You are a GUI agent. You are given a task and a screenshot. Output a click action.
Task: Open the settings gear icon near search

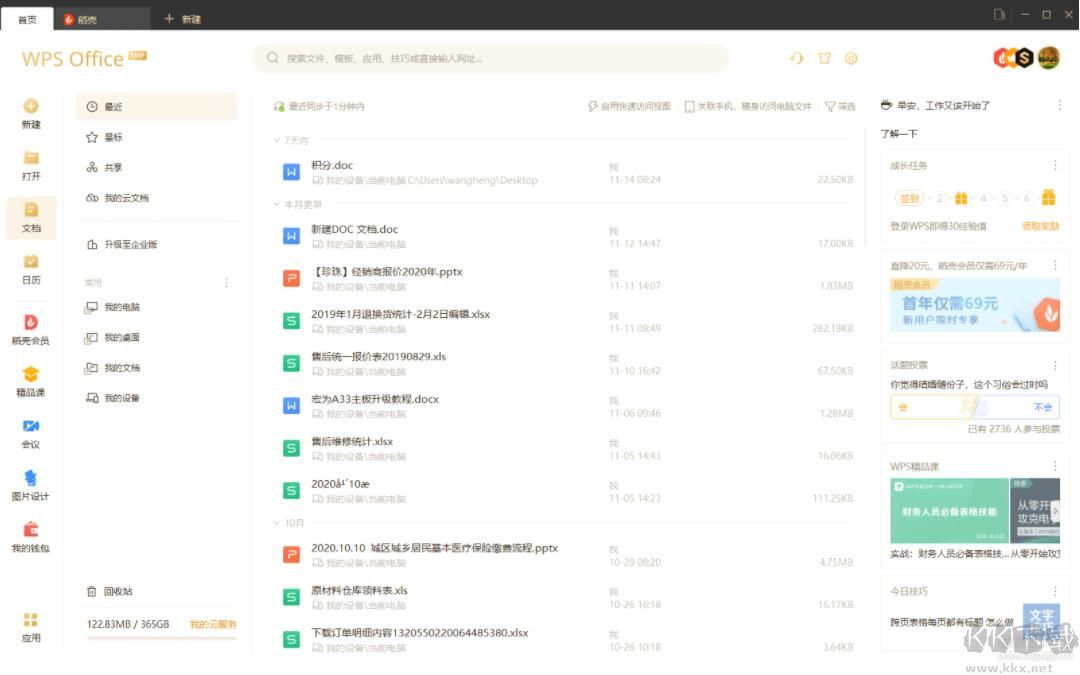851,58
